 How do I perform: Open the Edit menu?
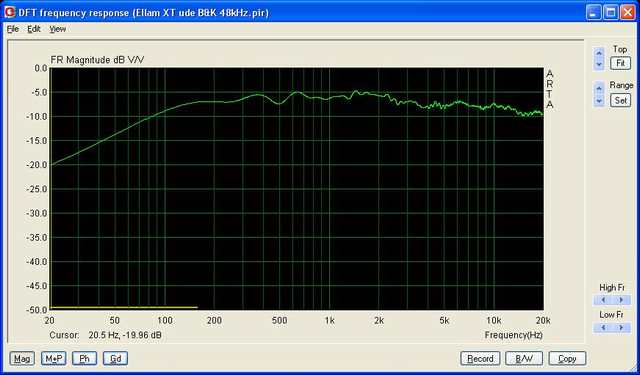coord(34,29)
